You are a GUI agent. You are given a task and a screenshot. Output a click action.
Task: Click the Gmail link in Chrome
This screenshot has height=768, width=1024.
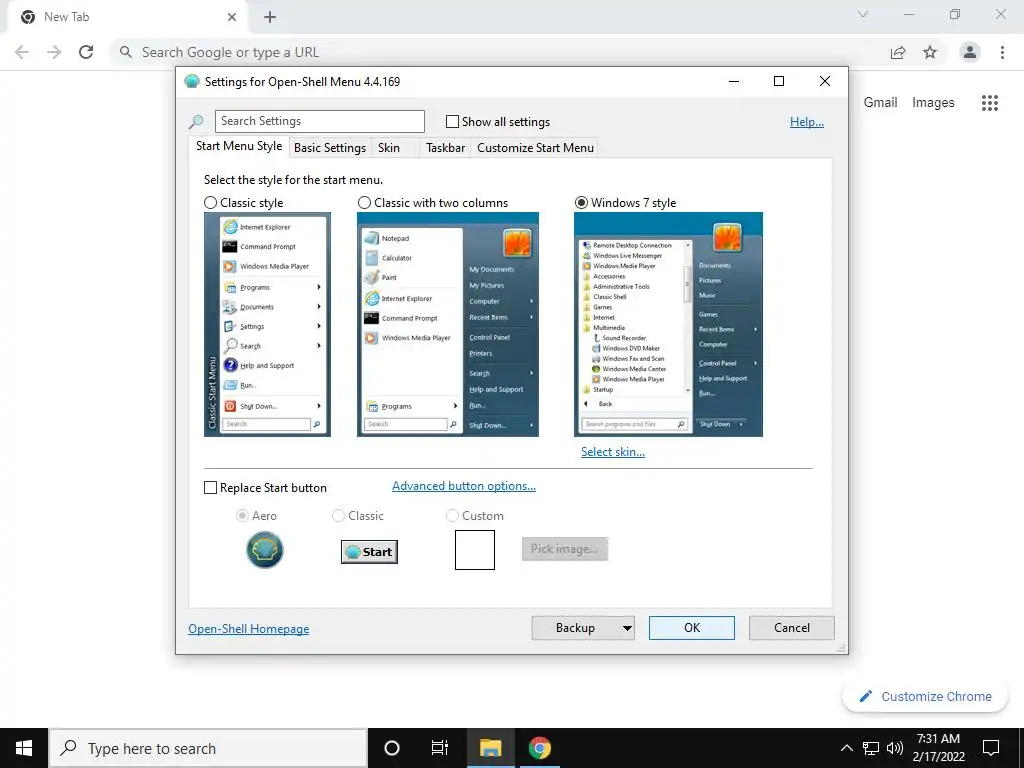coord(880,103)
